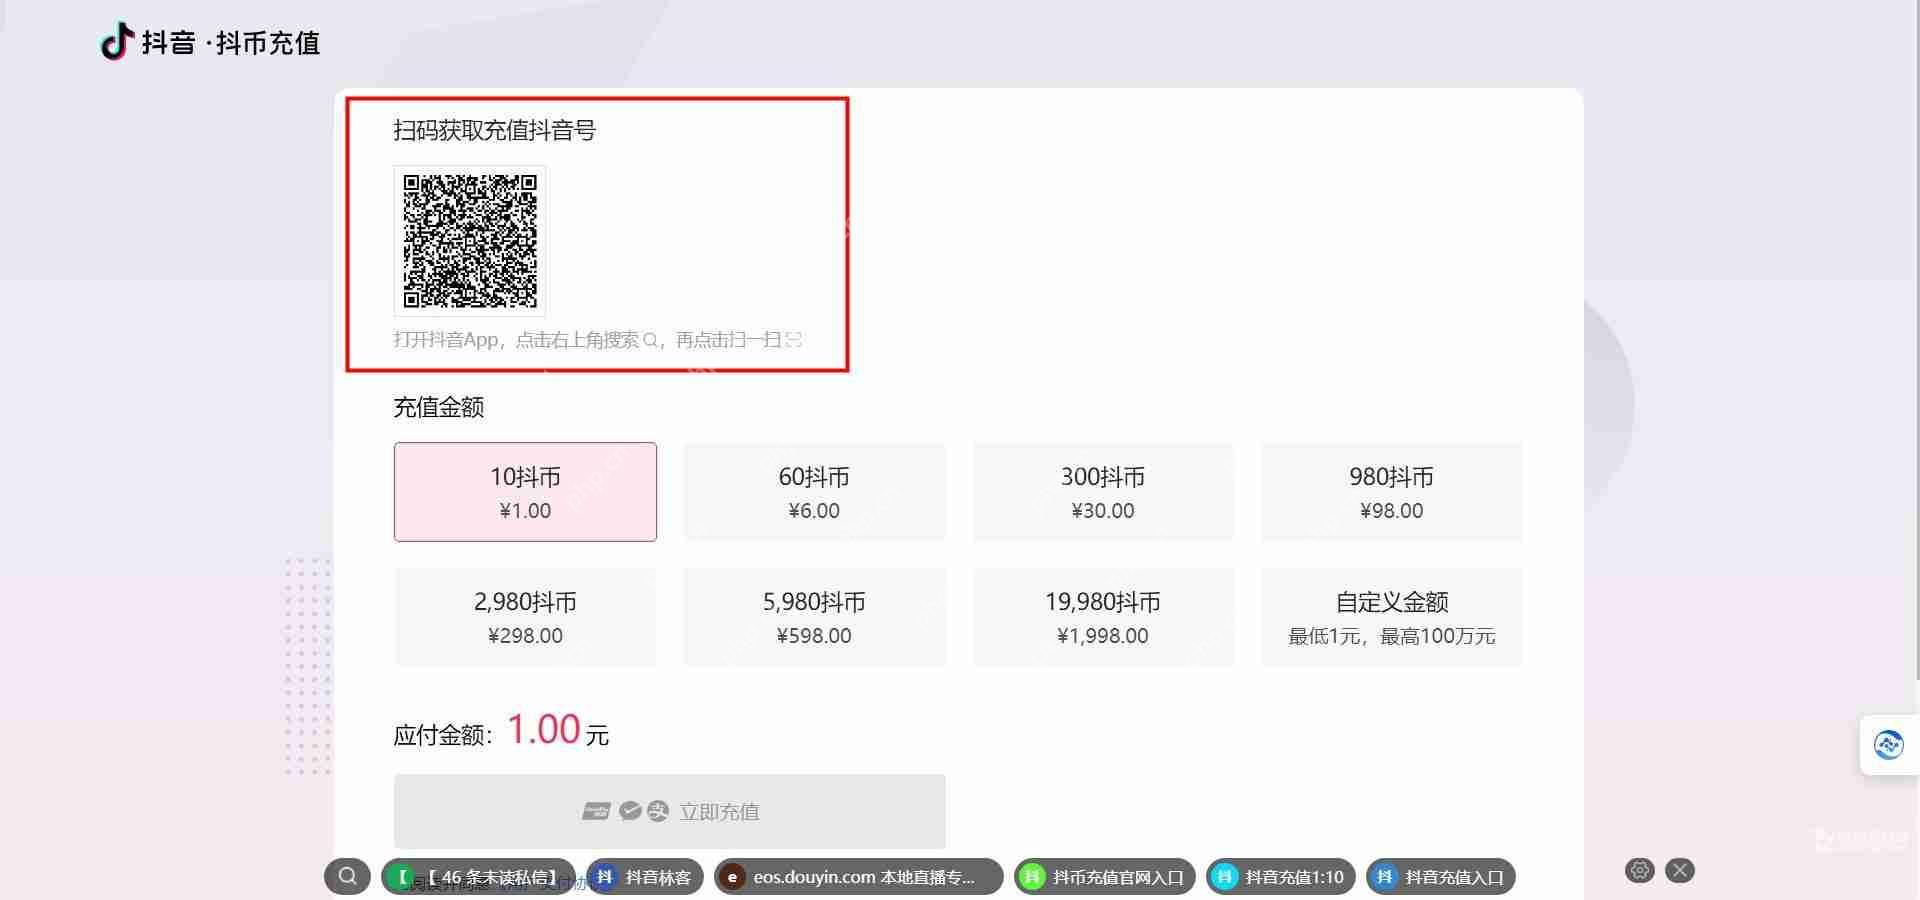
Task: Choose the 2,980抖币 recharge amount
Action: (x=525, y=617)
